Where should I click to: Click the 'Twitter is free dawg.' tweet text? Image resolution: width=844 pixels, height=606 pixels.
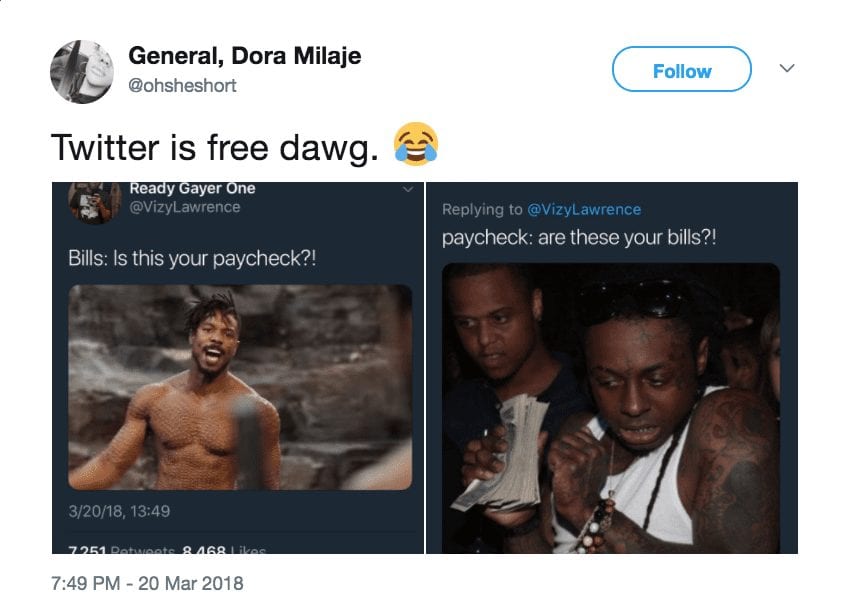pyautogui.click(x=215, y=147)
